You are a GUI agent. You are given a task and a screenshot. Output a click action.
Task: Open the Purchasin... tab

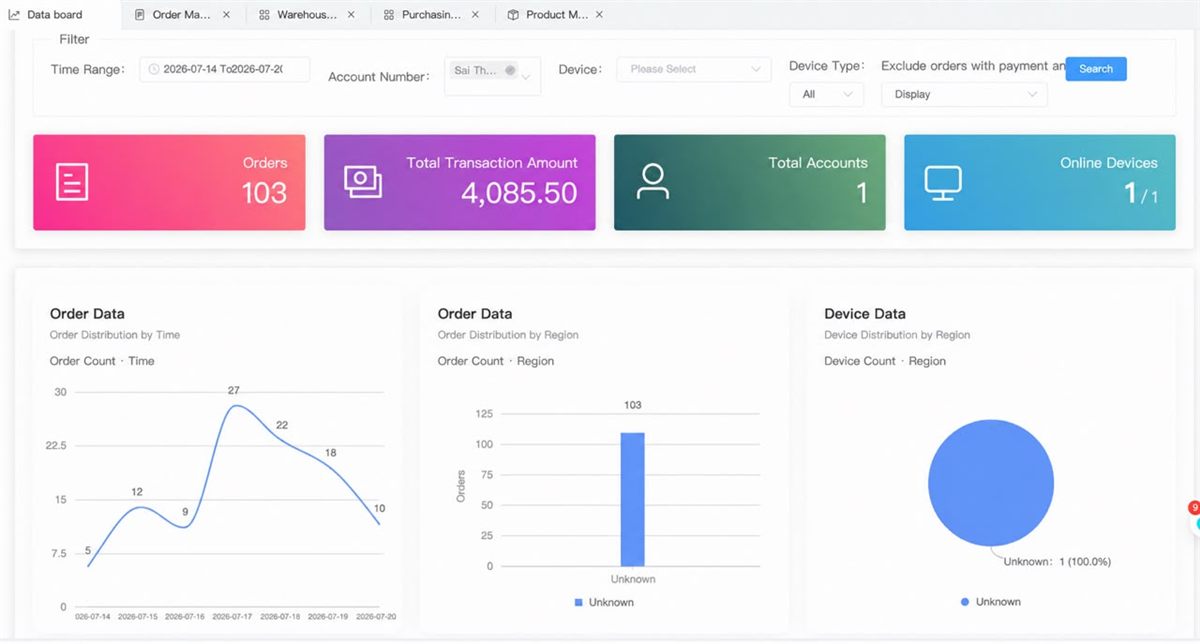tap(431, 15)
